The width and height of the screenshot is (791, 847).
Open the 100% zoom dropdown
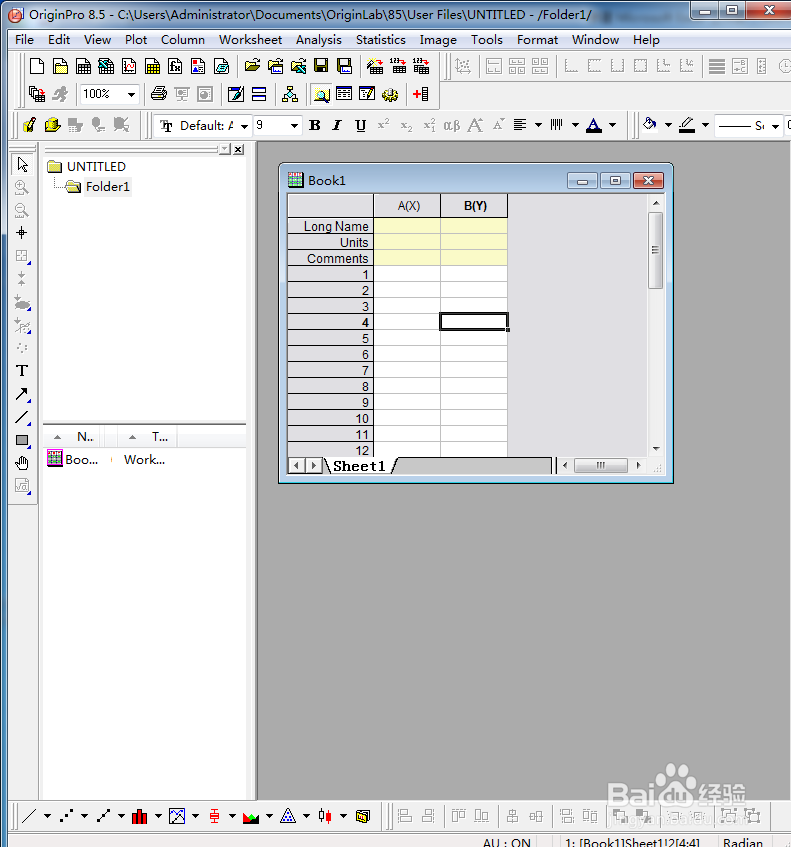pyautogui.click(x=131, y=95)
